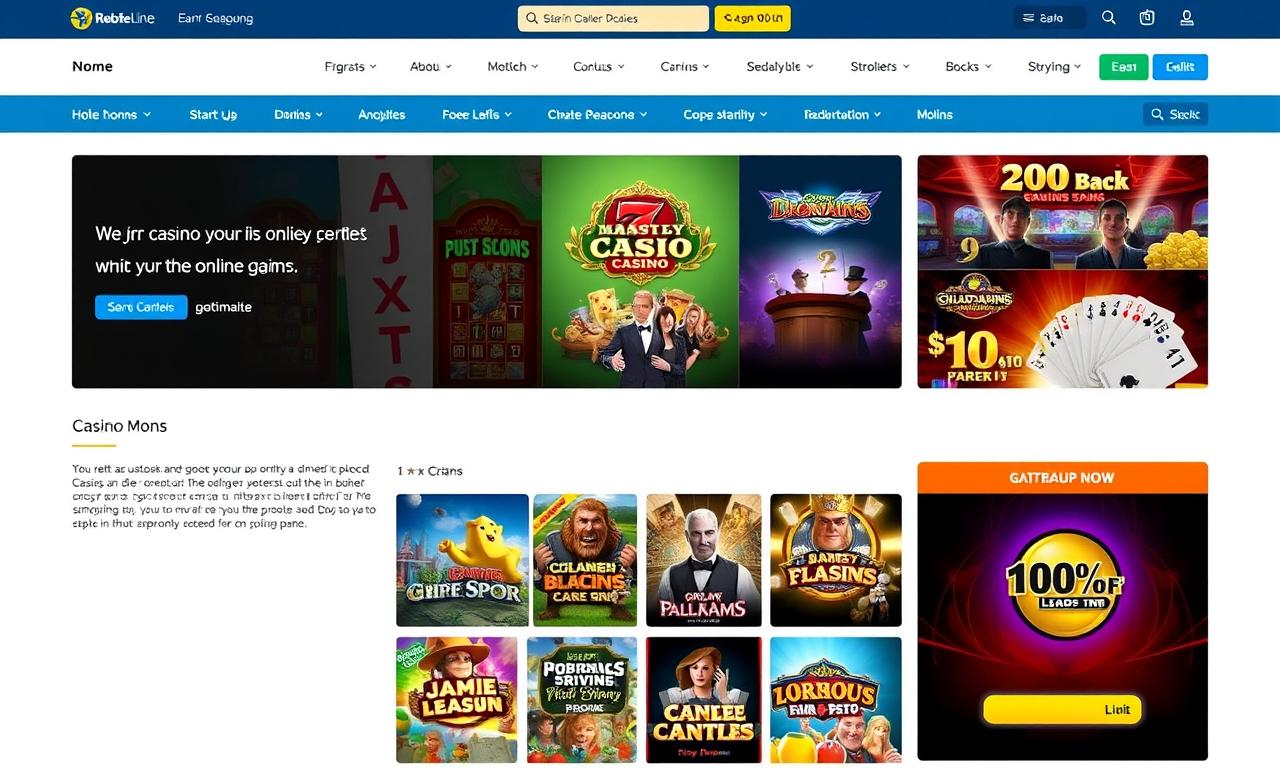Expand the Sedalyble dropdown
The width and height of the screenshot is (1280, 768).
pos(780,66)
